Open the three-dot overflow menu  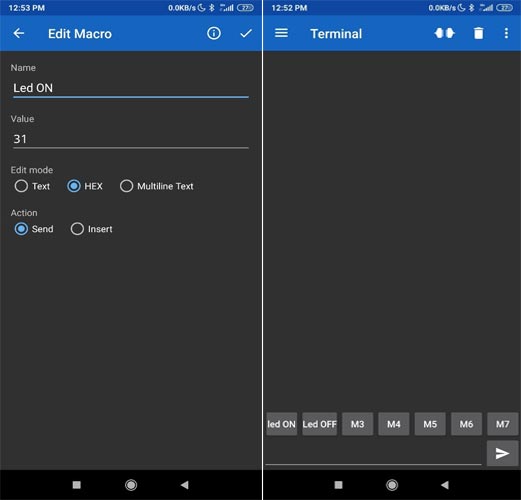(x=506, y=33)
